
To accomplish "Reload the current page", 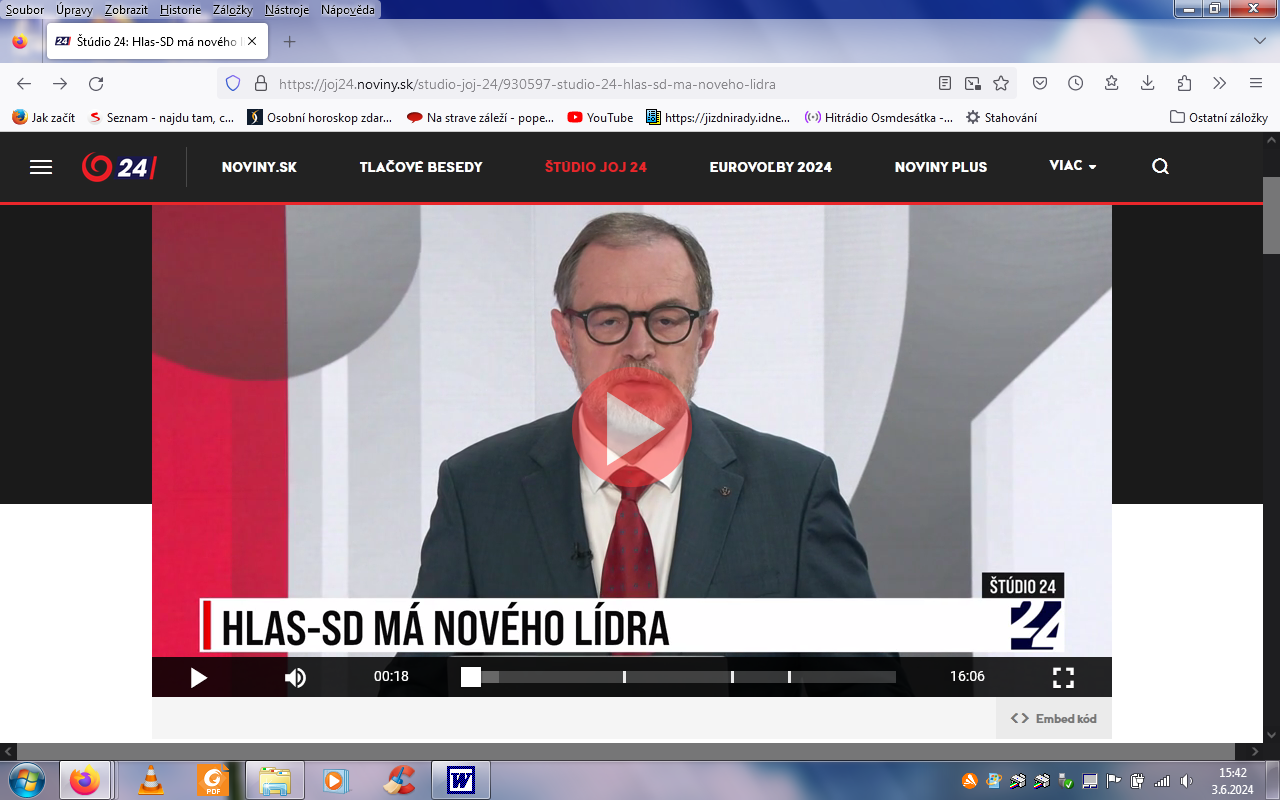I will 96,84.
